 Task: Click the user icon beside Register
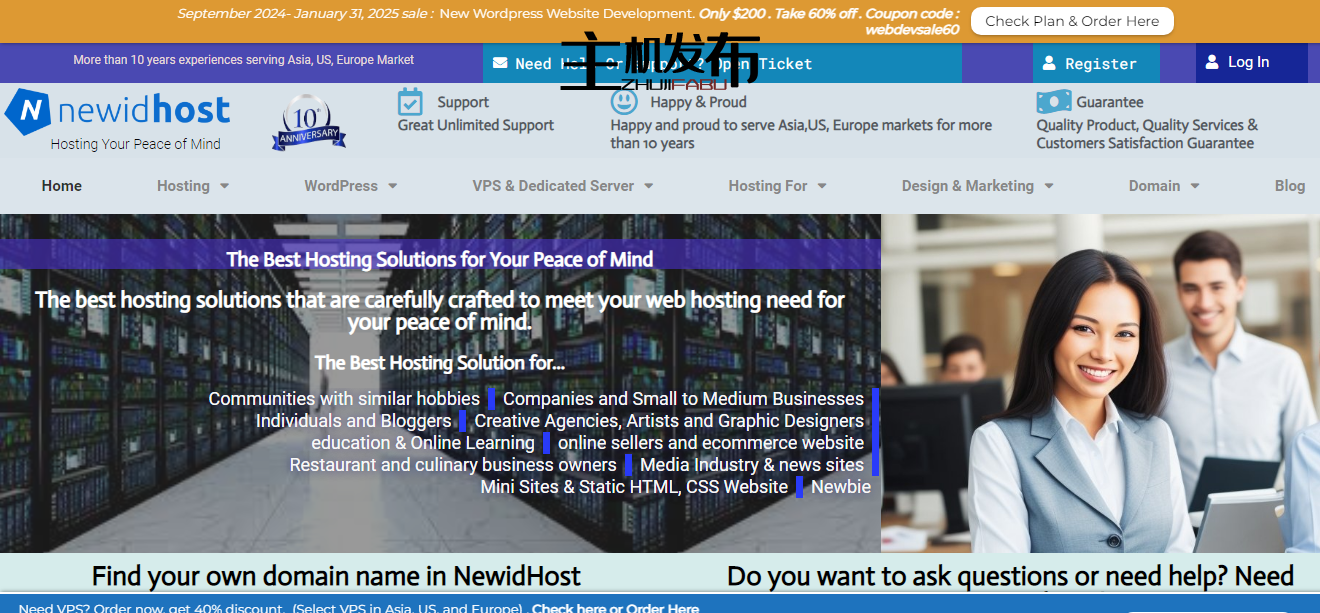1049,63
